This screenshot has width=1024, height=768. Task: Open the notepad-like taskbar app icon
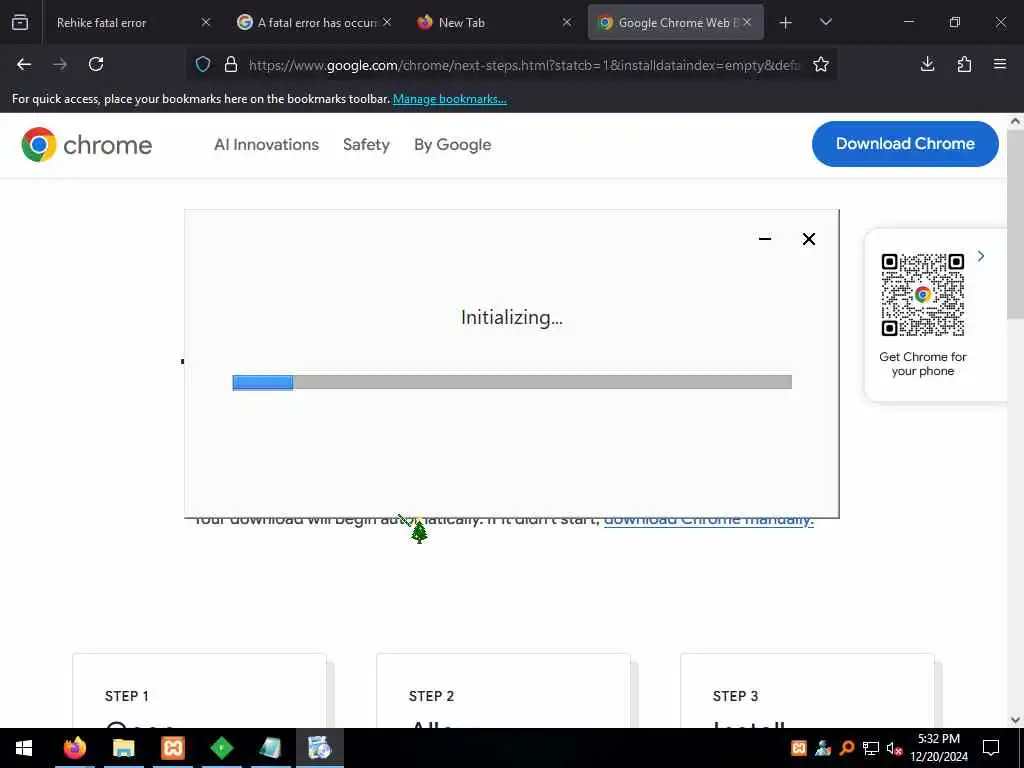270,748
